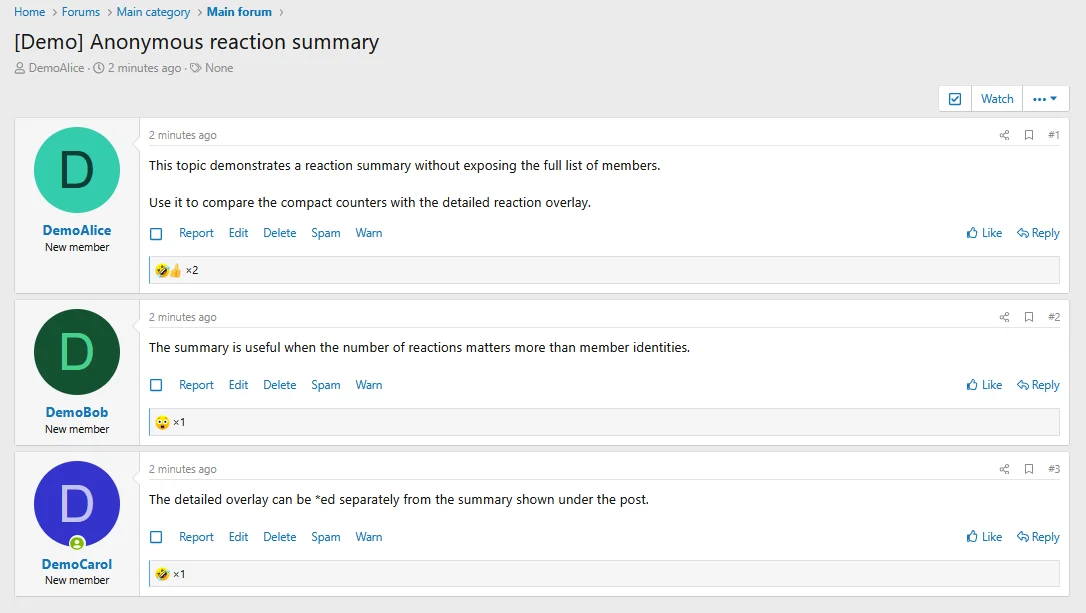The height and width of the screenshot is (613, 1086).
Task: Select DemoBob's post with its checkbox
Action: [156, 385]
